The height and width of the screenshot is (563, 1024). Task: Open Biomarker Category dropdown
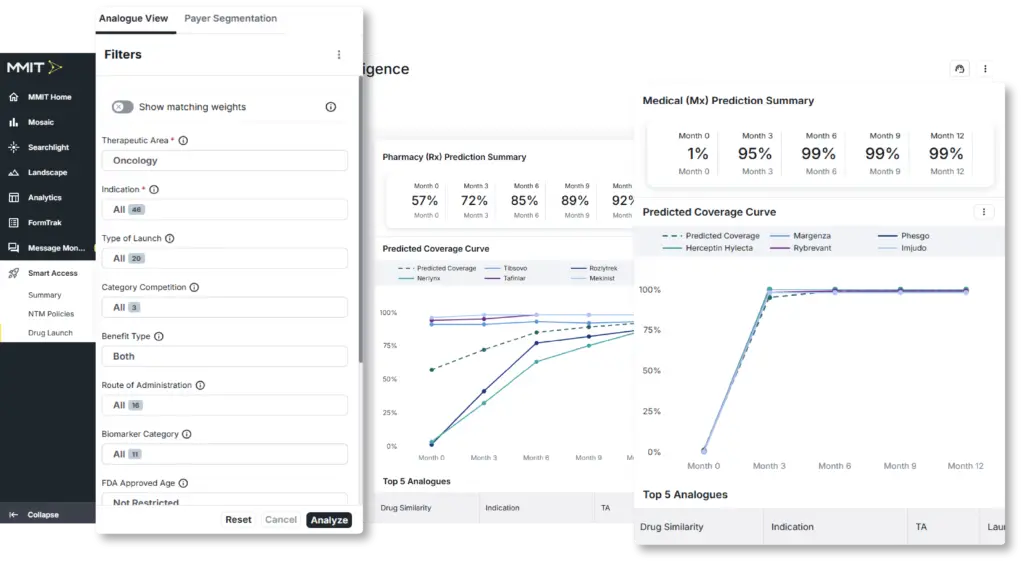pos(225,455)
